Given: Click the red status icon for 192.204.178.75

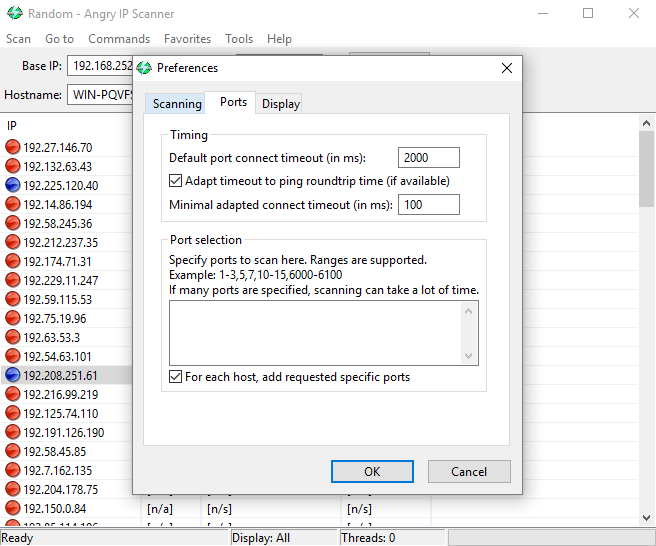Looking at the screenshot, I should pyautogui.click(x=13, y=489).
